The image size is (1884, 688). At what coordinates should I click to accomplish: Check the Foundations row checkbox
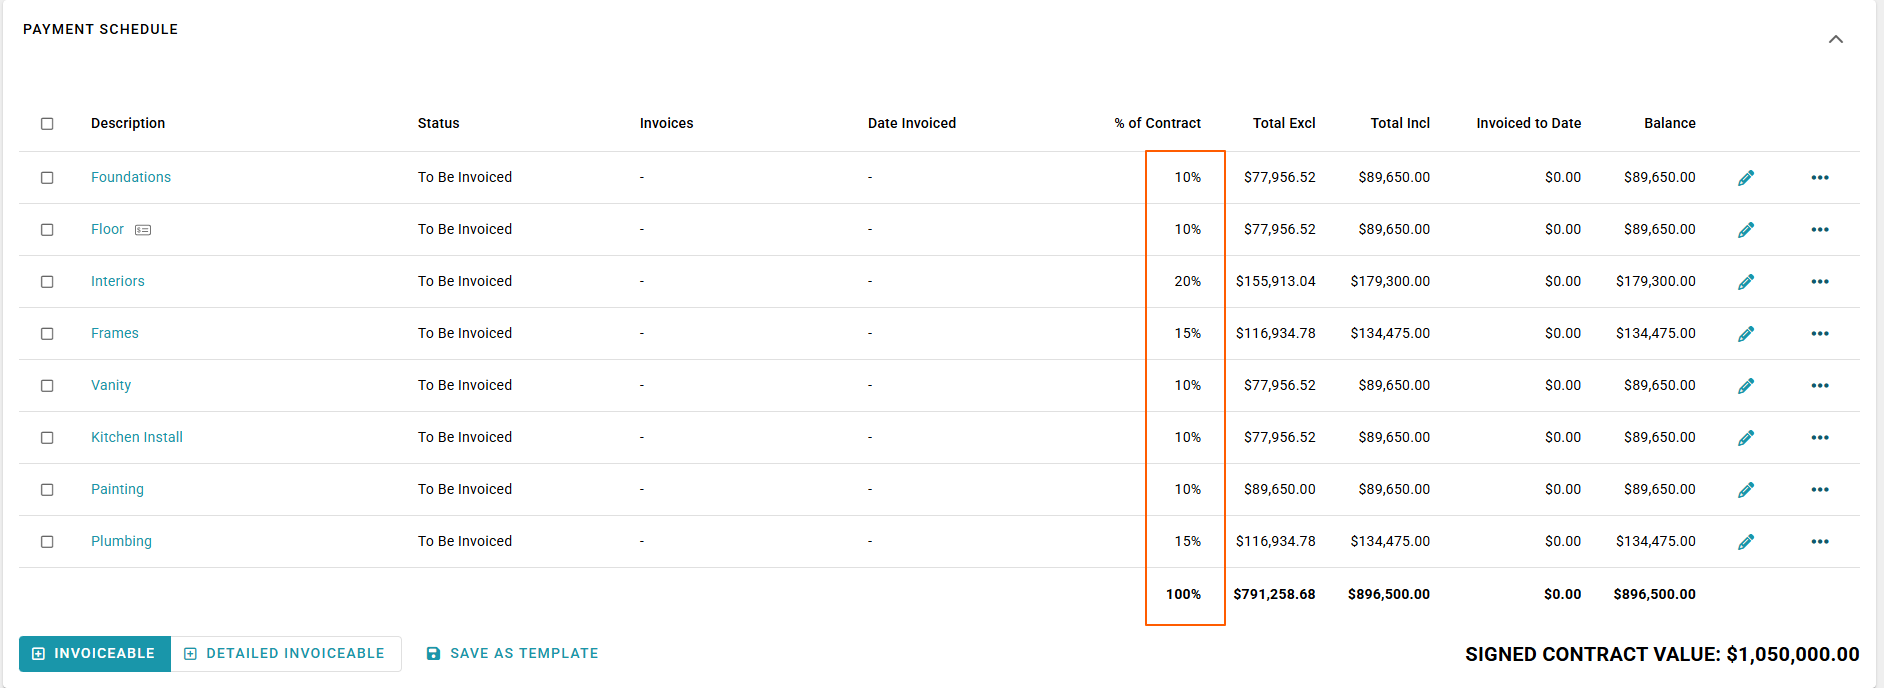(x=47, y=178)
